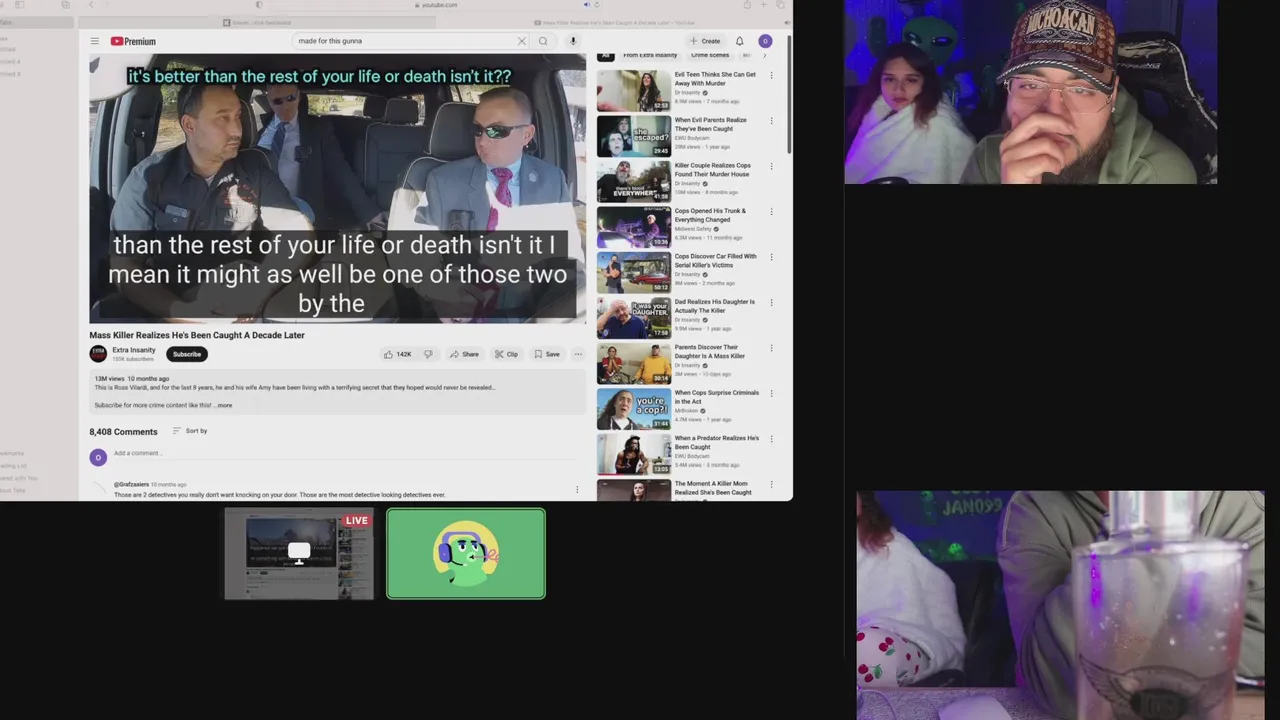Screen dimensions: 1280x720
Task: Open options for When a Predator Realizes video
Action: click(771, 439)
